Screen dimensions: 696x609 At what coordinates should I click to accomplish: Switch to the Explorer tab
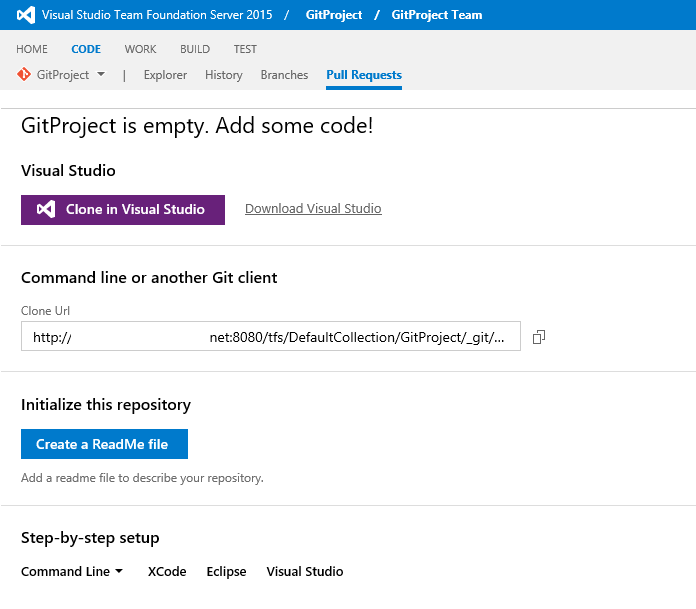[x=165, y=75]
